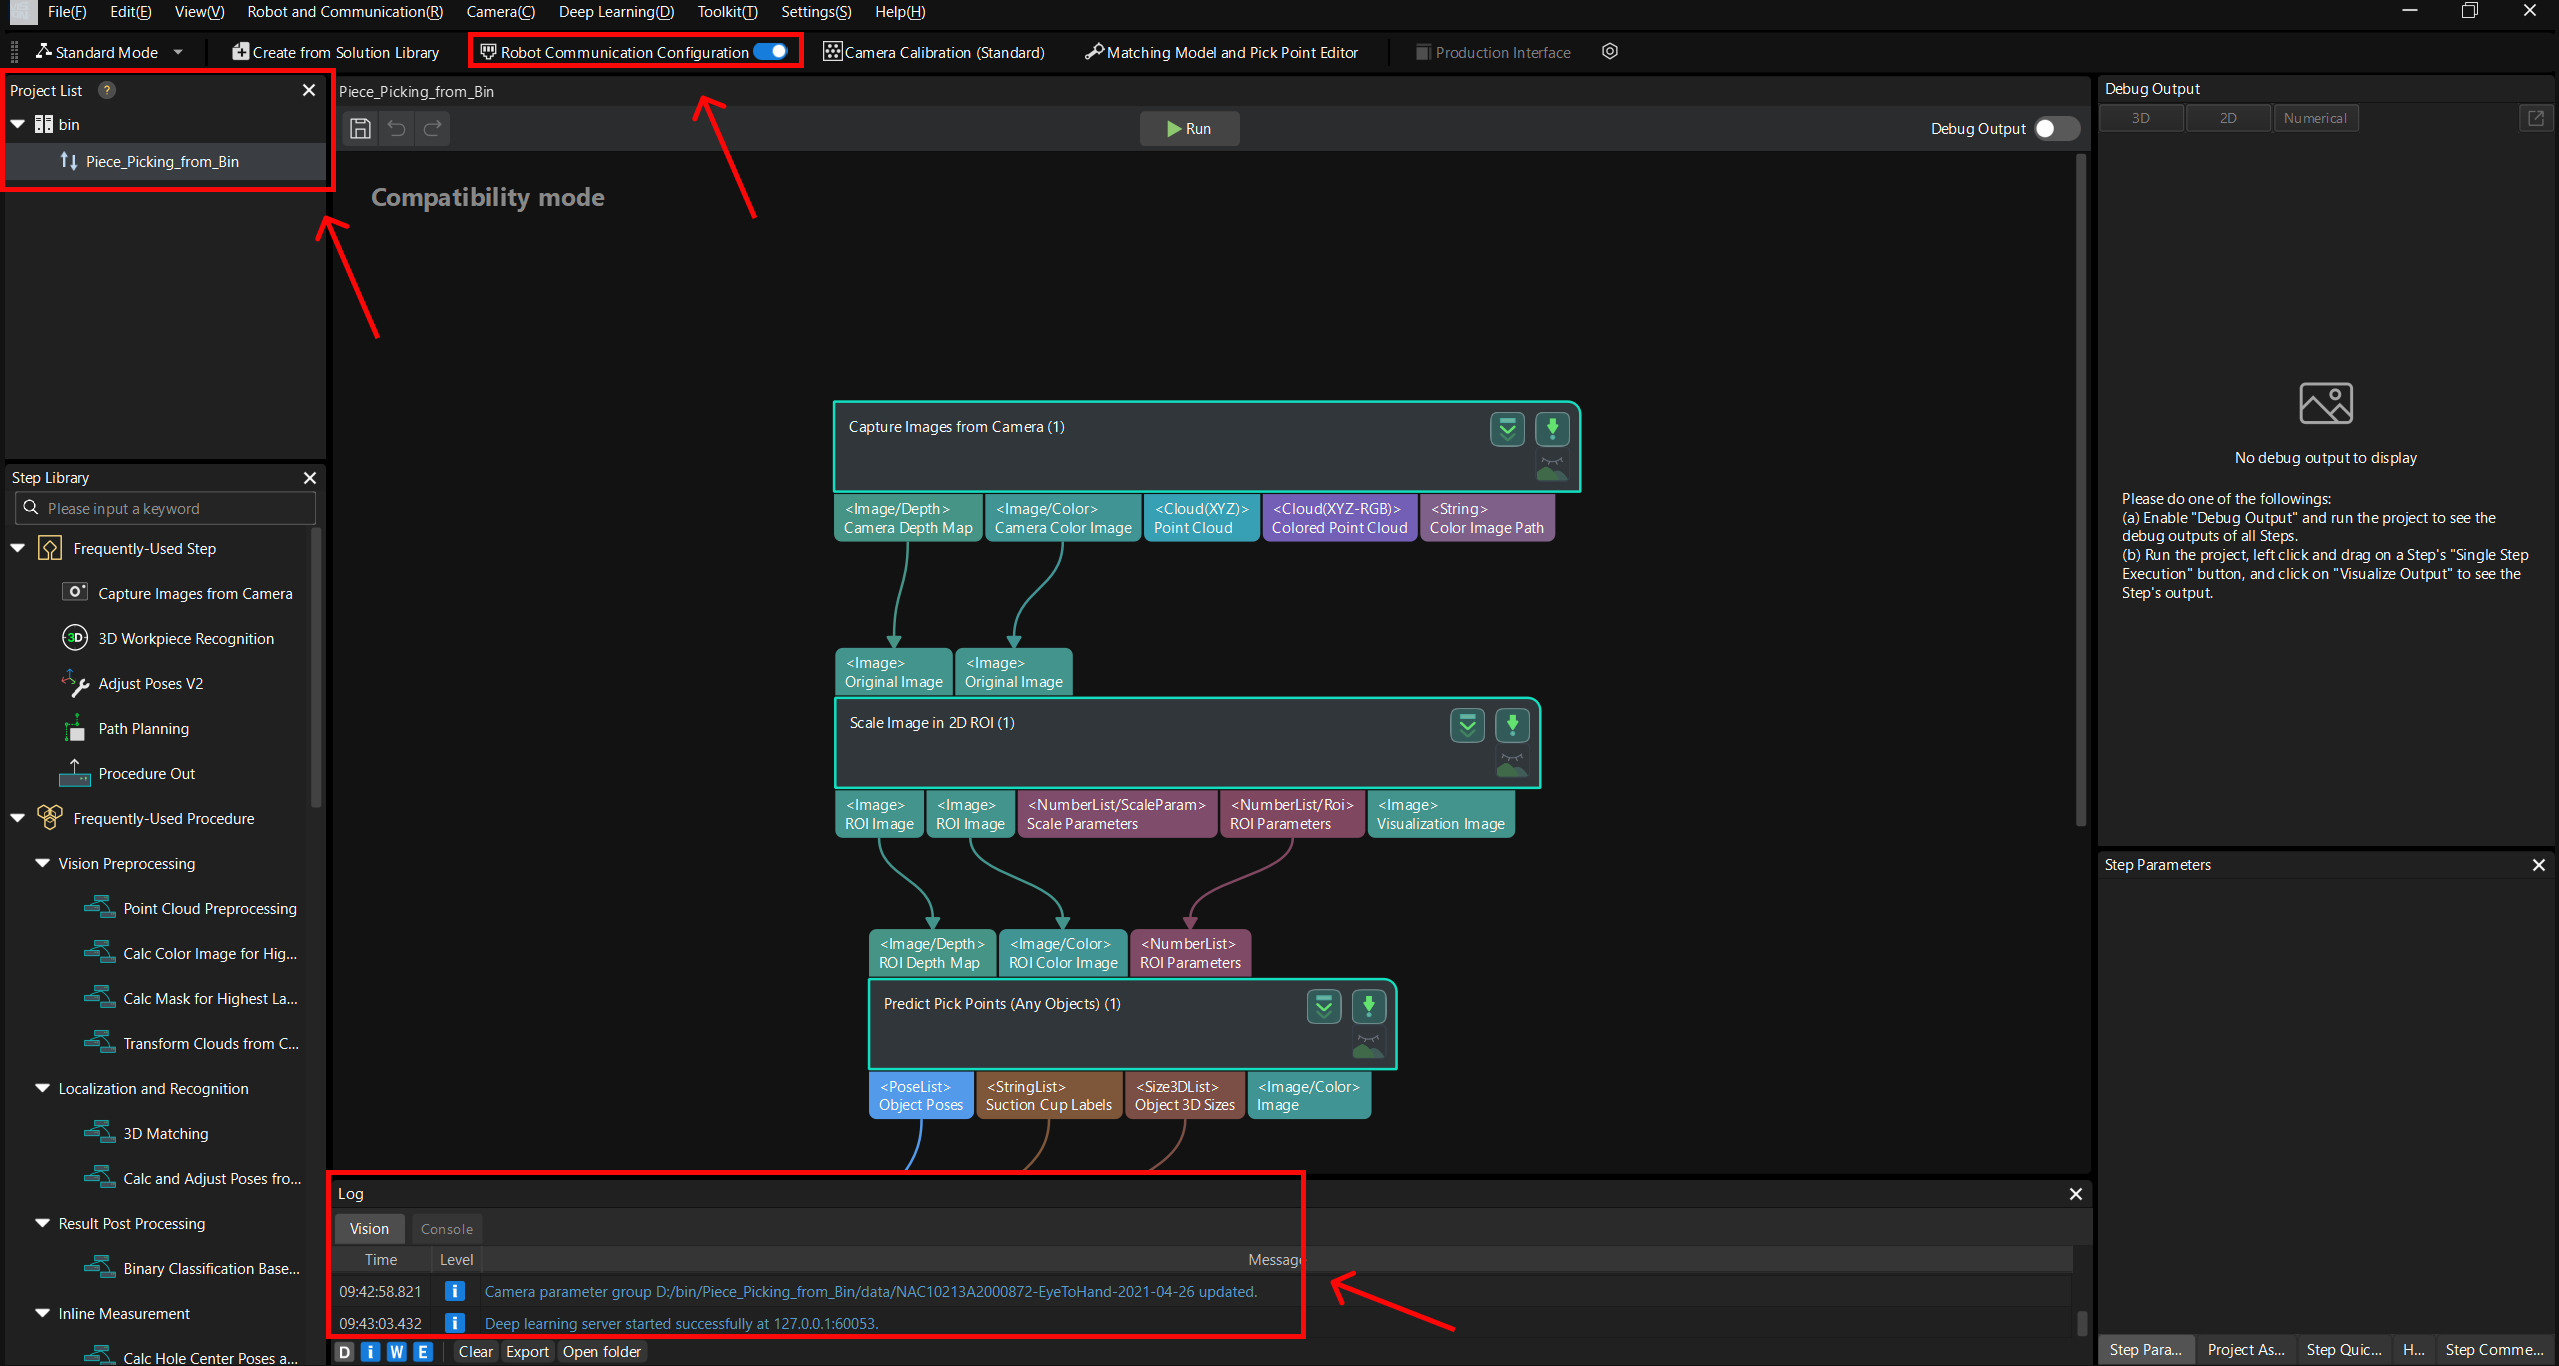2559x1366 pixels.
Task: Open the Robot and Communication menu
Action: (345, 12)
